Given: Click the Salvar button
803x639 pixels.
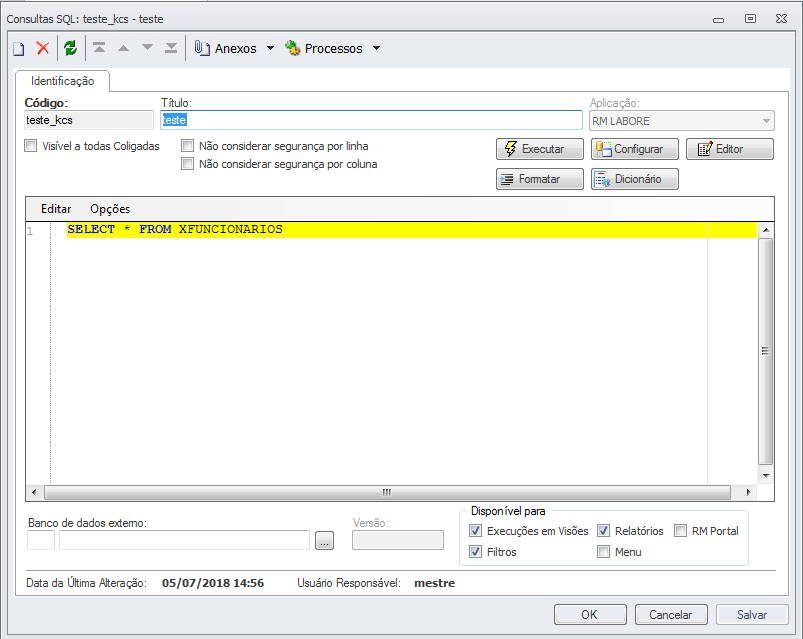Looking at the screenshot, I should 752,614.
